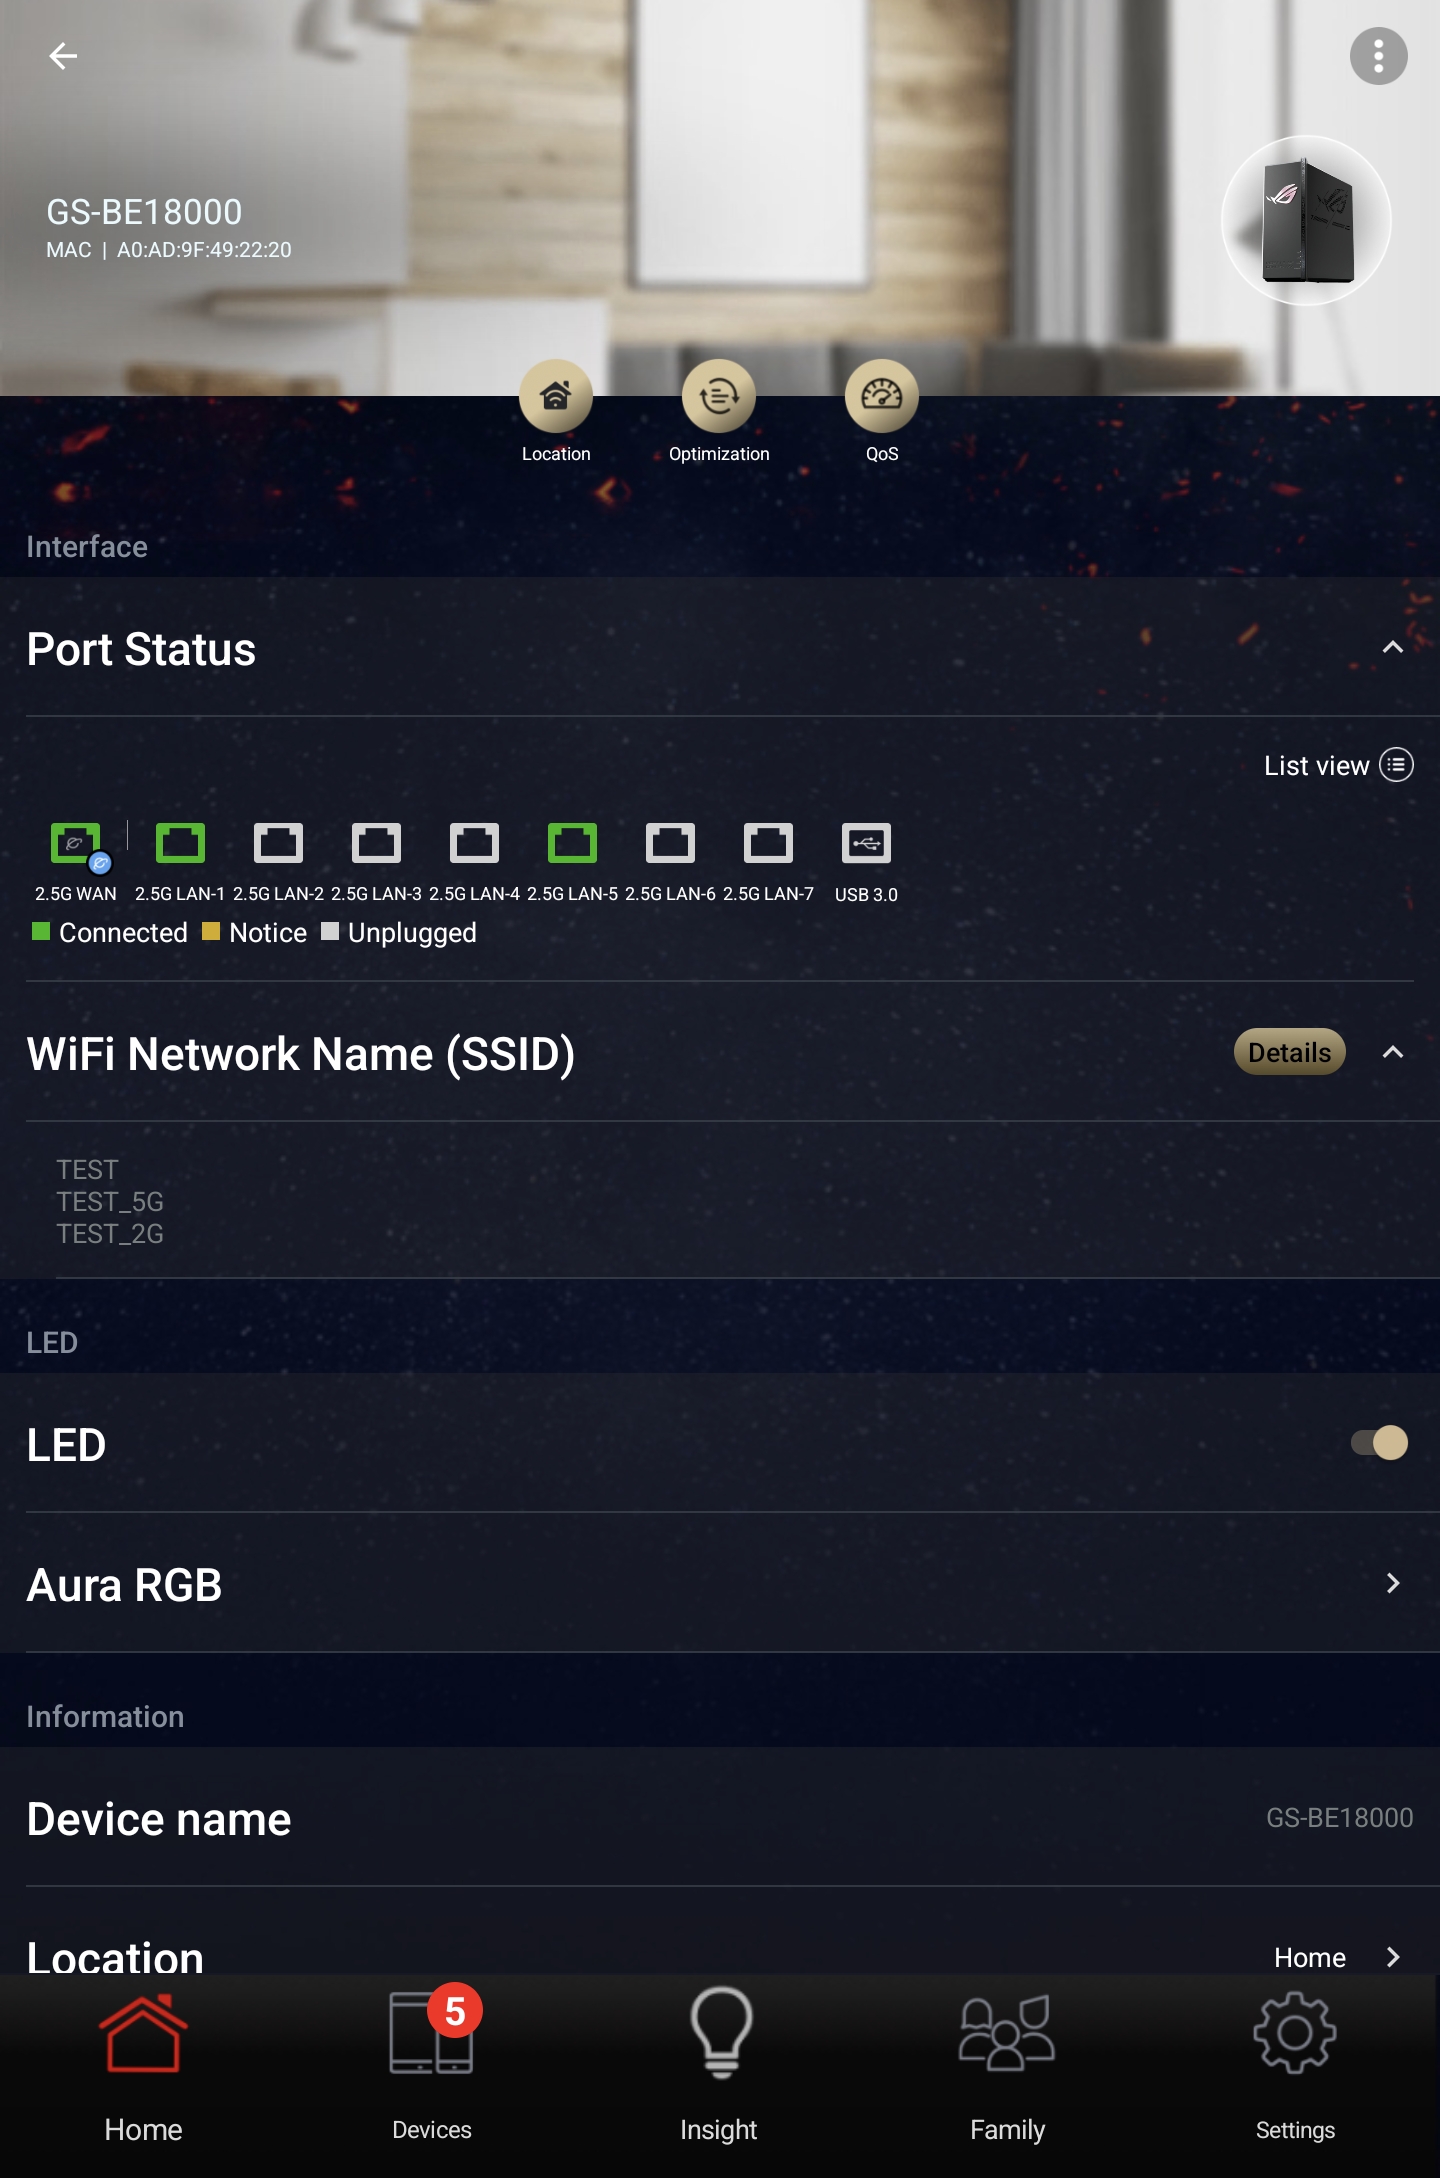Collapse the WiFi Network Name section

tap(1392, 1053)
